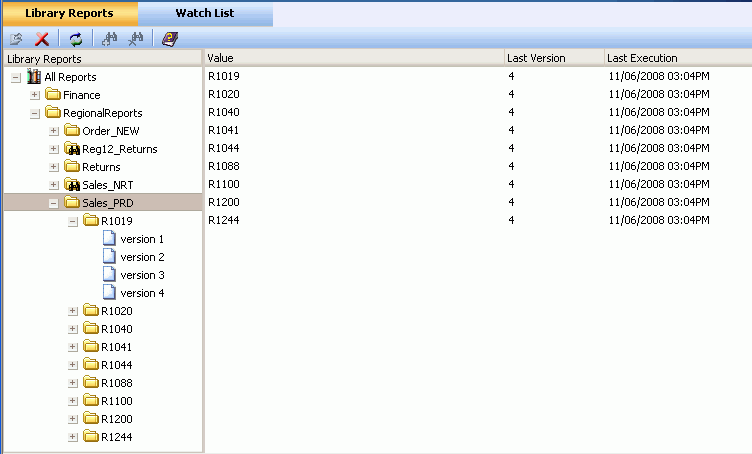Viewport: 752px width, 454px height.
Task: Switch to the Watch List tab
Action: point(205,13)
